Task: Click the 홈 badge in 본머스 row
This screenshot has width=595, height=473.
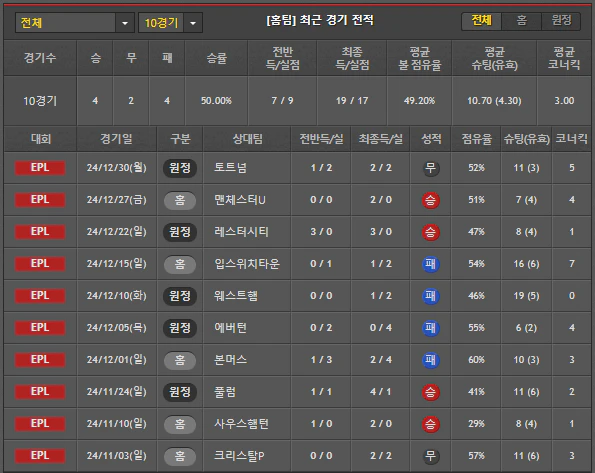Action: coord(180,360)
